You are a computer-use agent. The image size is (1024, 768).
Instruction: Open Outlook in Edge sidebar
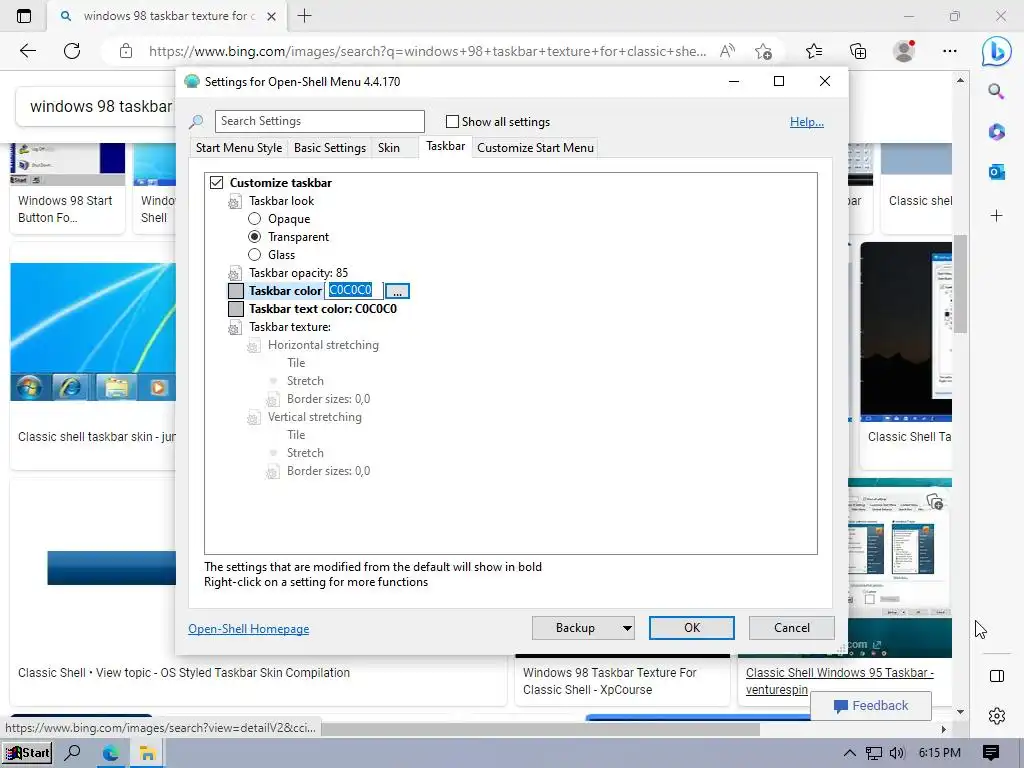[x=997, y=172]
